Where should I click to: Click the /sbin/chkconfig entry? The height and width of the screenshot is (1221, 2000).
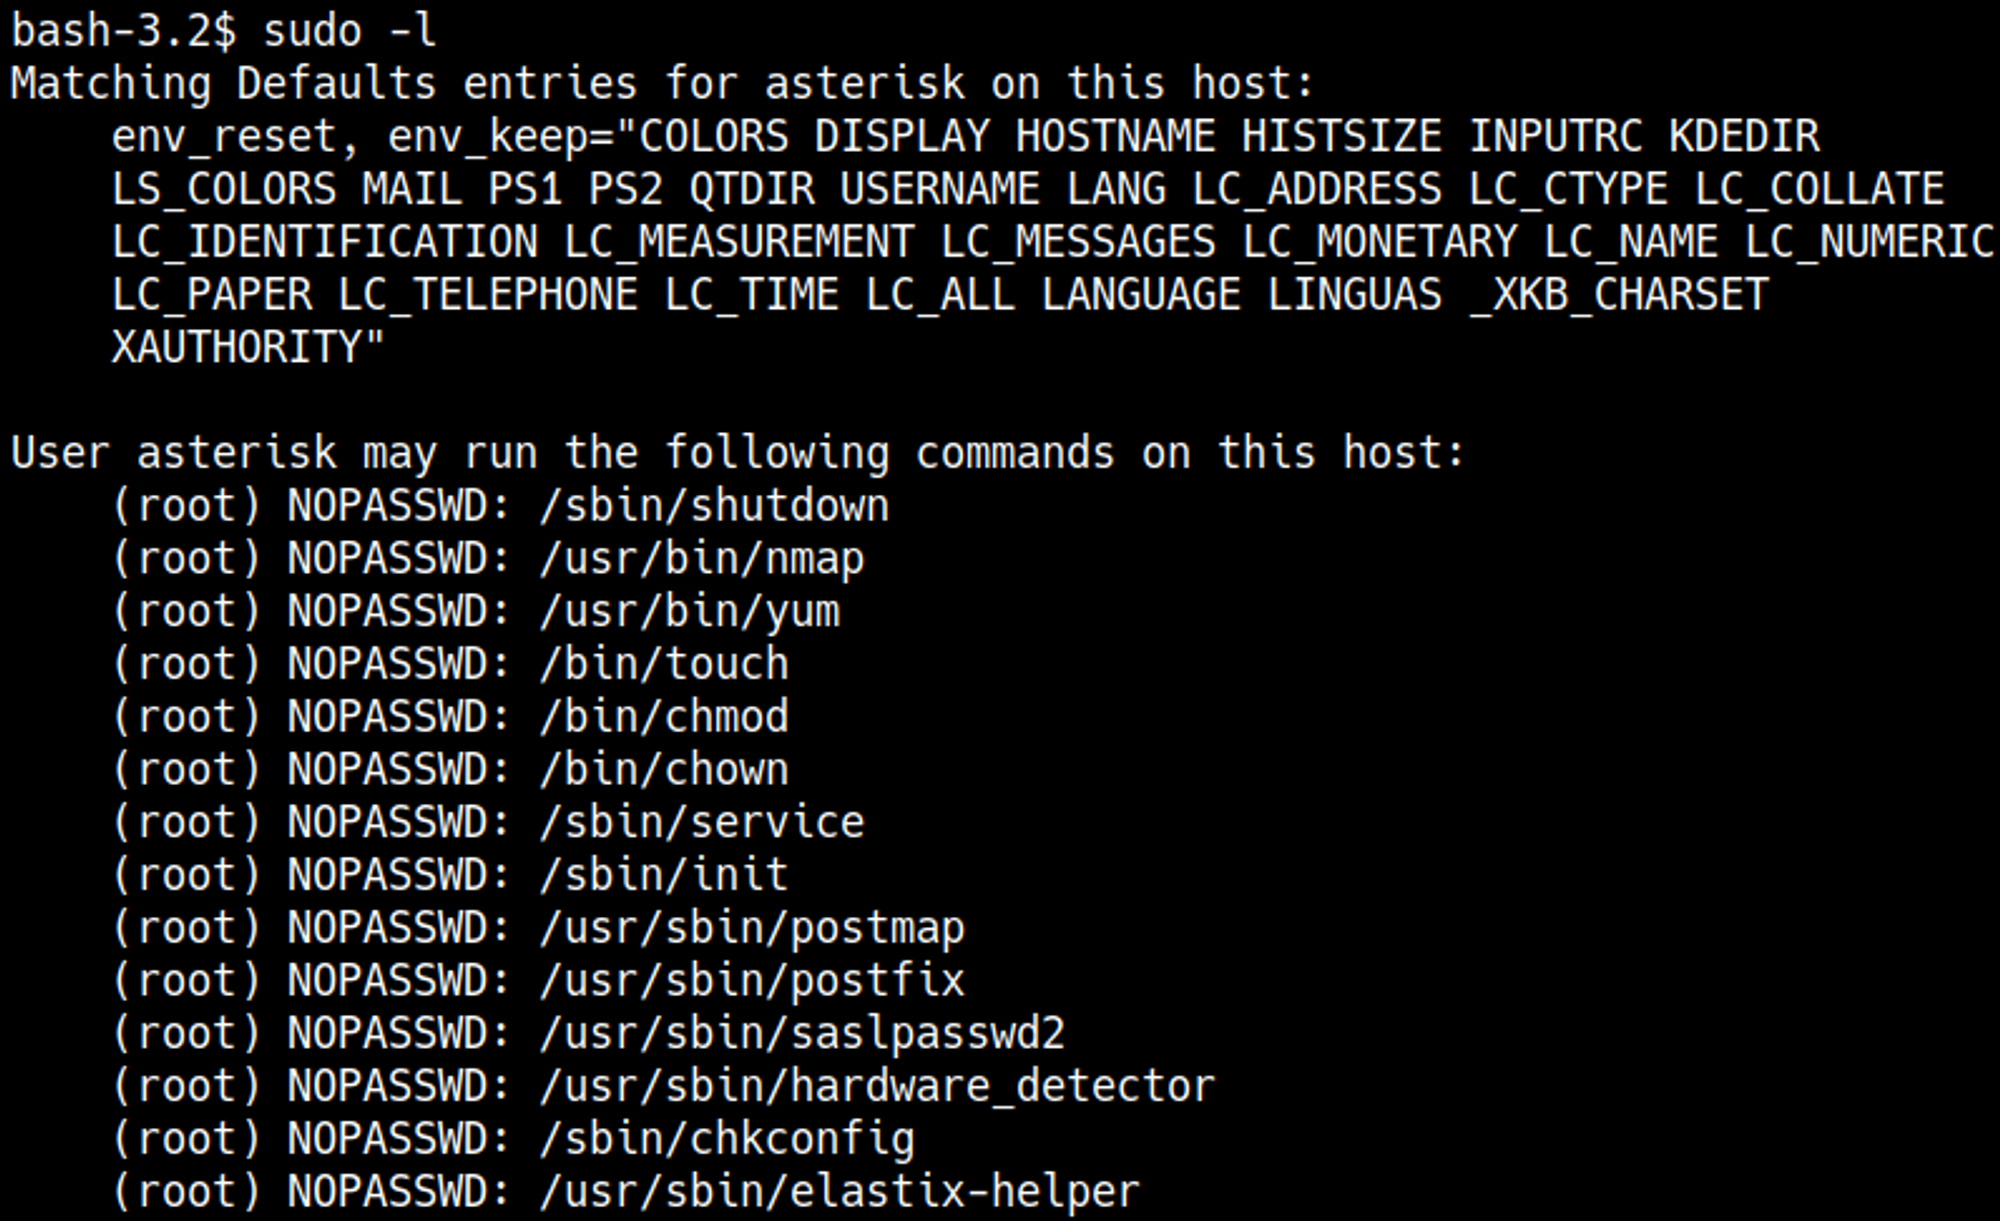727,1140
